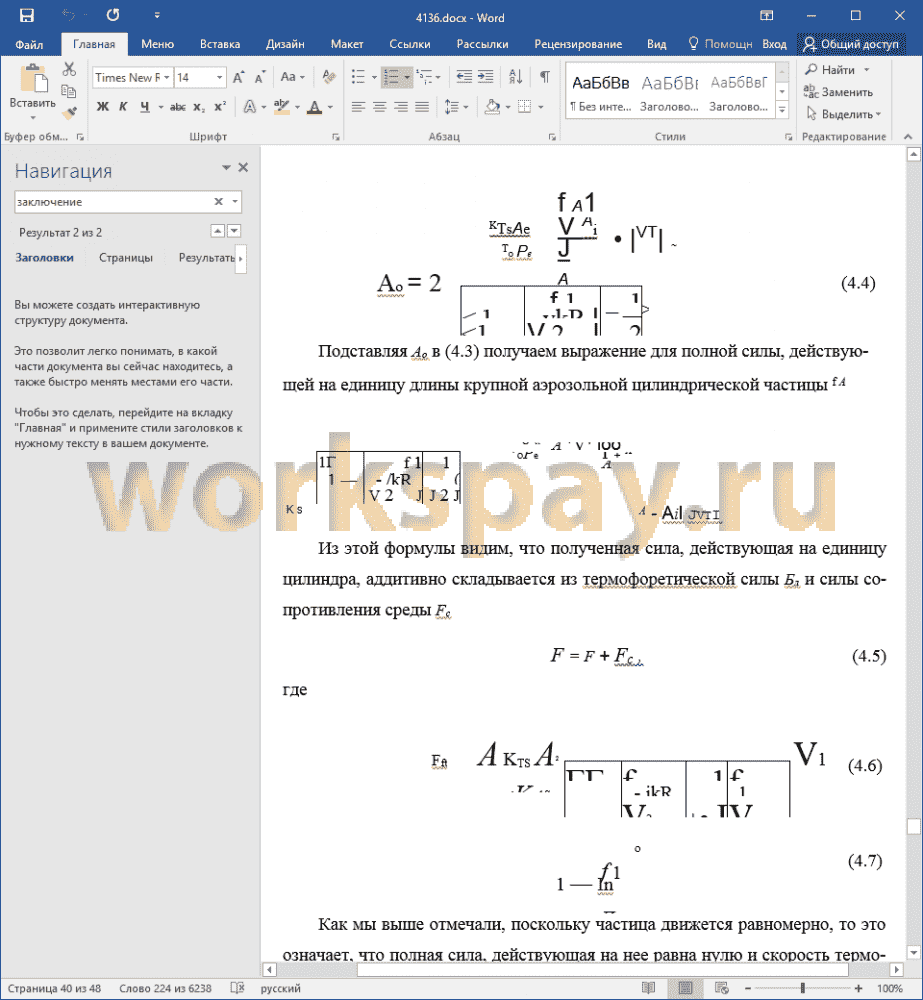
Task: Click the Increase Indent icon
Action: pos(485,77)
